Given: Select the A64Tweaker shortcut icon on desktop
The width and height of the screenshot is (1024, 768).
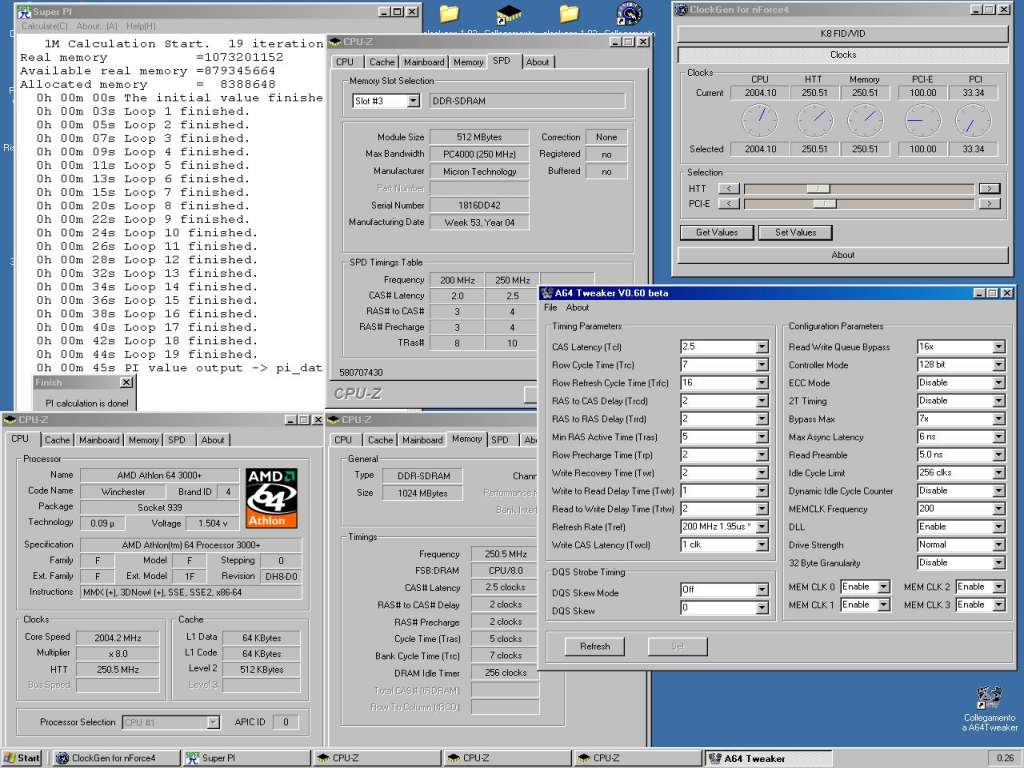Looking at the screenshot, I should [989, 697].
